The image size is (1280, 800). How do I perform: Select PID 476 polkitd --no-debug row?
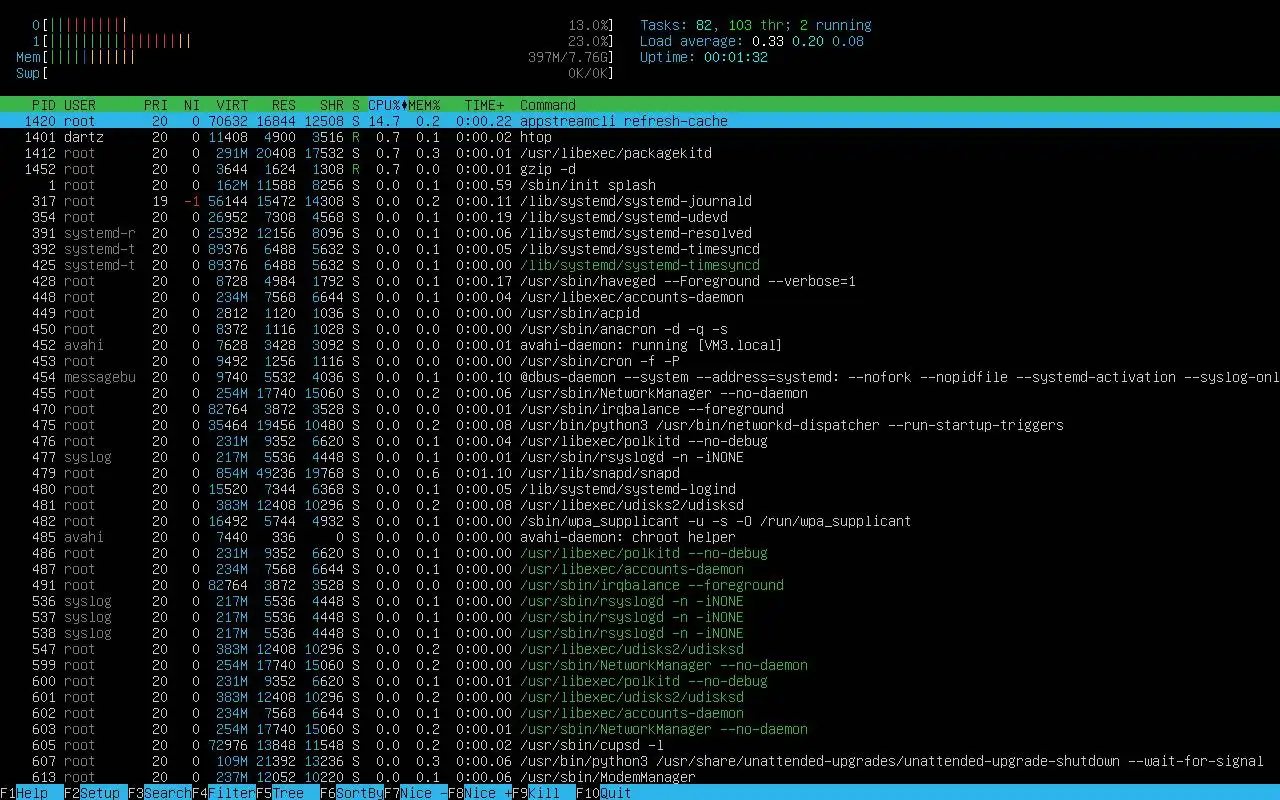tap(640, 441)
